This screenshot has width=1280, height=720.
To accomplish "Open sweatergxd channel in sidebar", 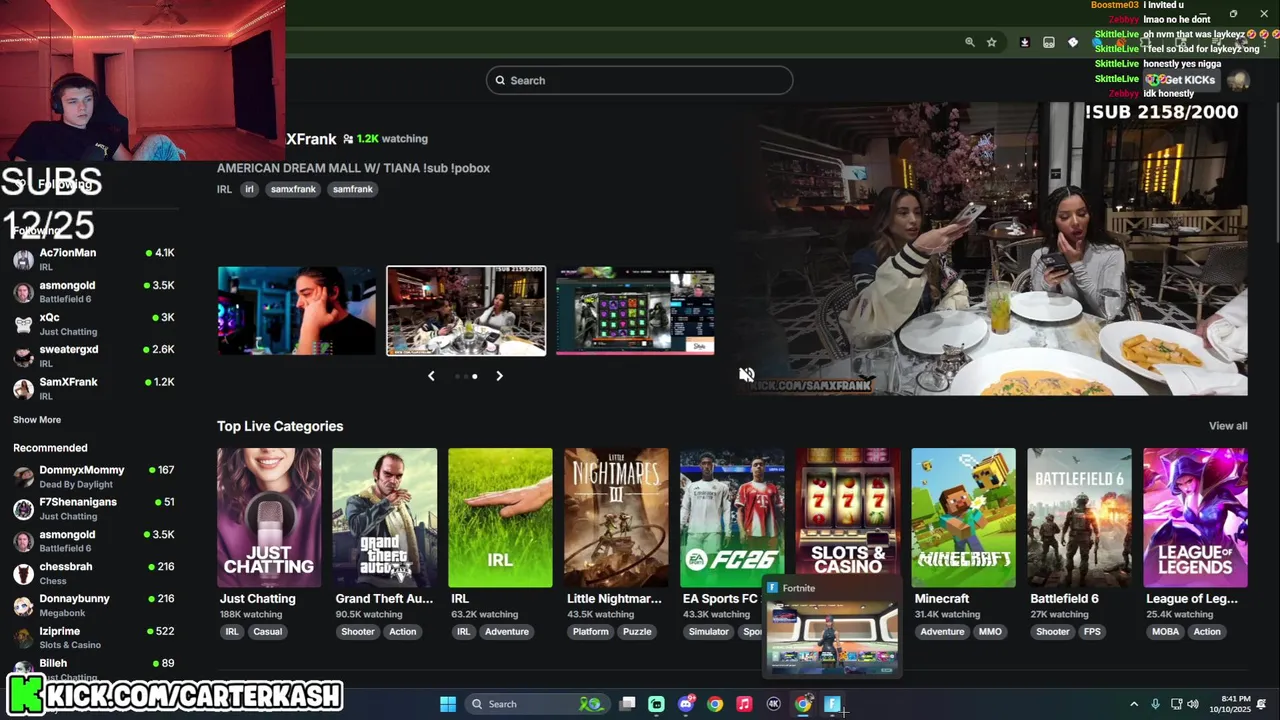I will [x=94, y=356].
